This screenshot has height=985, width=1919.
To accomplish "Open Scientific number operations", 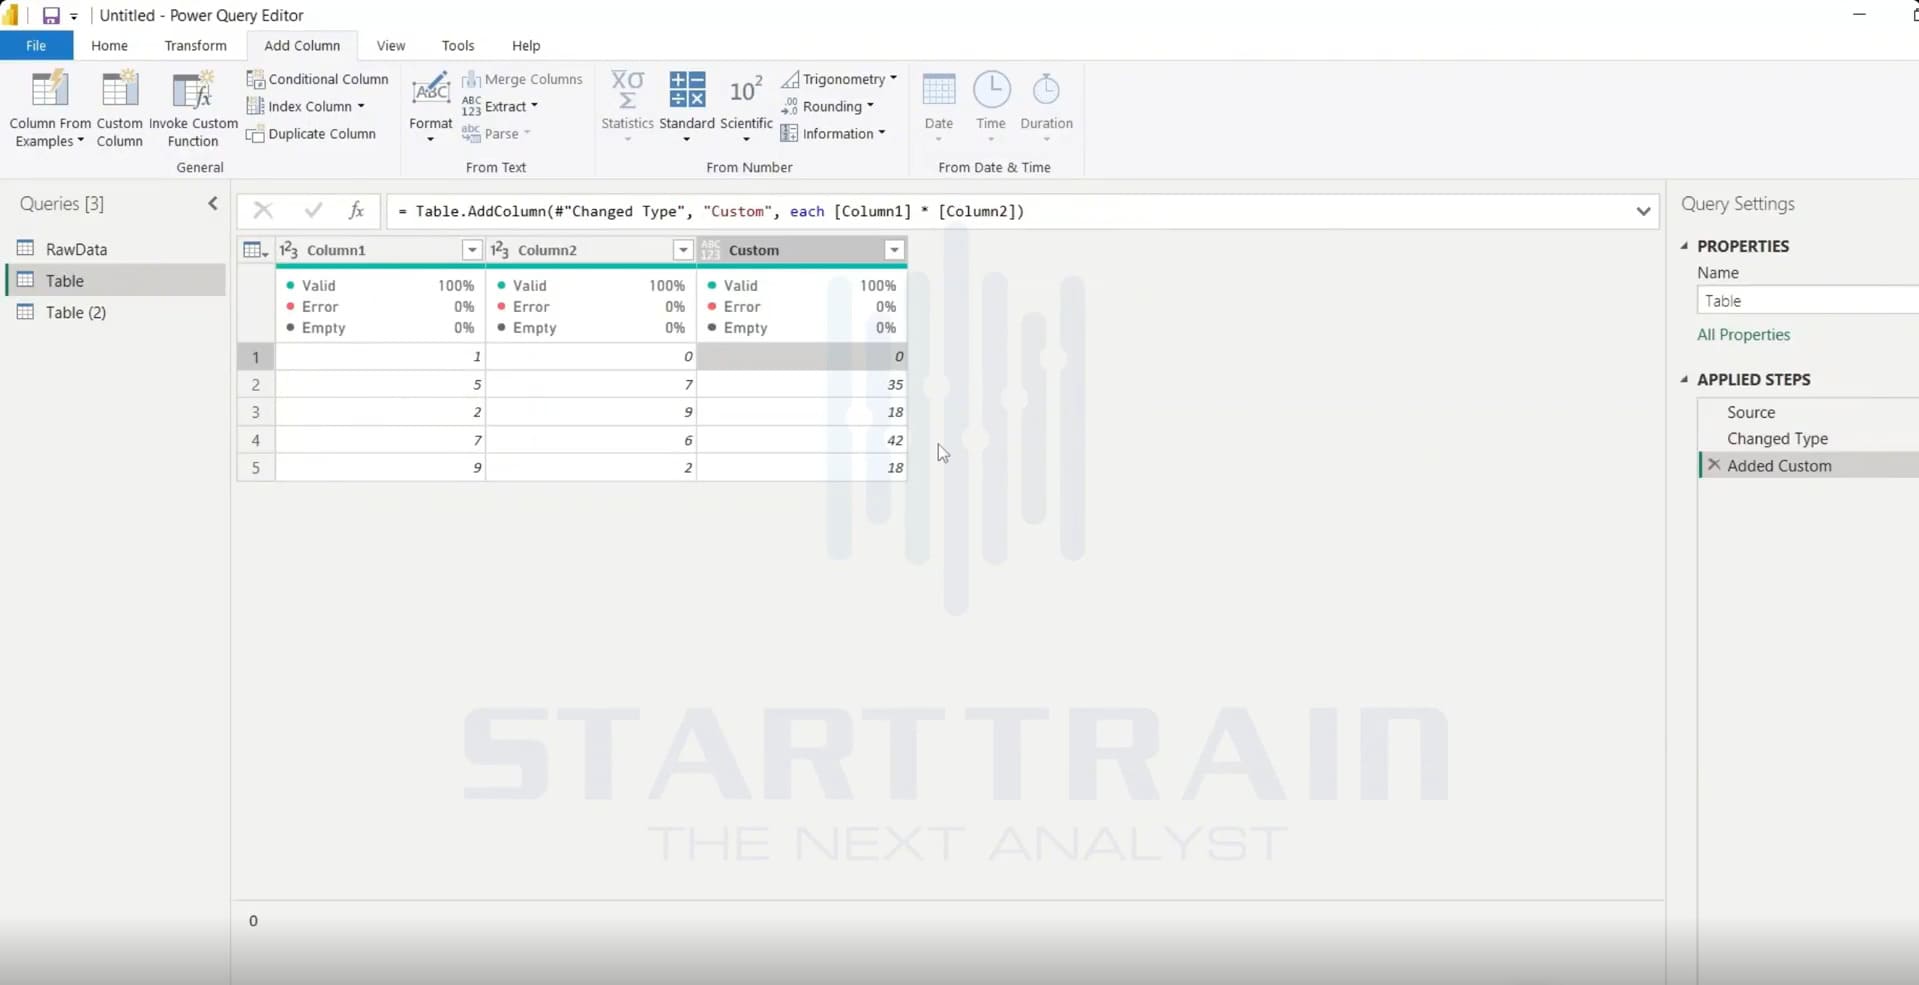I will coord(746,106).
